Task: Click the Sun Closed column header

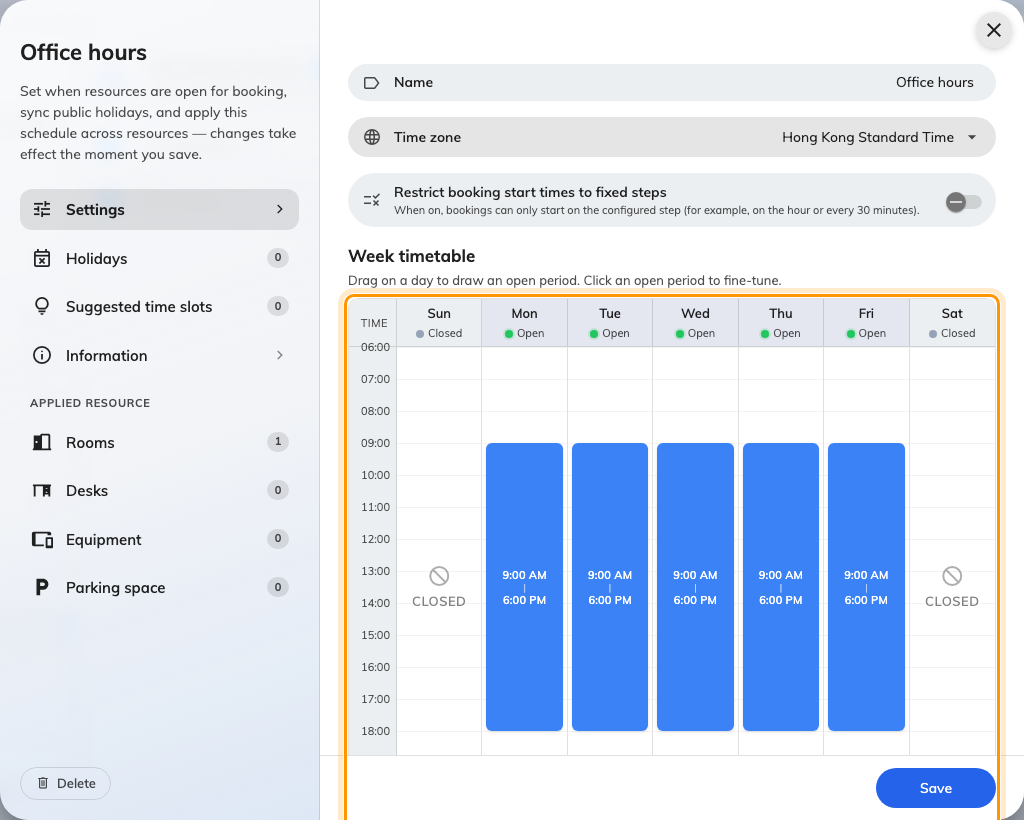Action: [x=439, y=323]
